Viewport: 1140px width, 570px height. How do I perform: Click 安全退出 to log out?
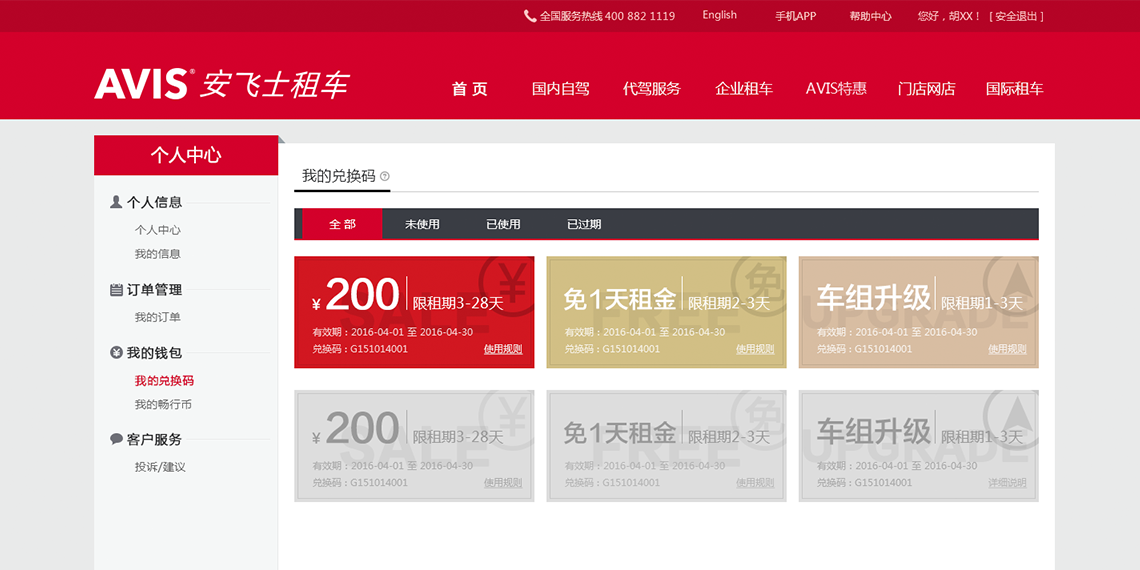(x=1016, y=16)
